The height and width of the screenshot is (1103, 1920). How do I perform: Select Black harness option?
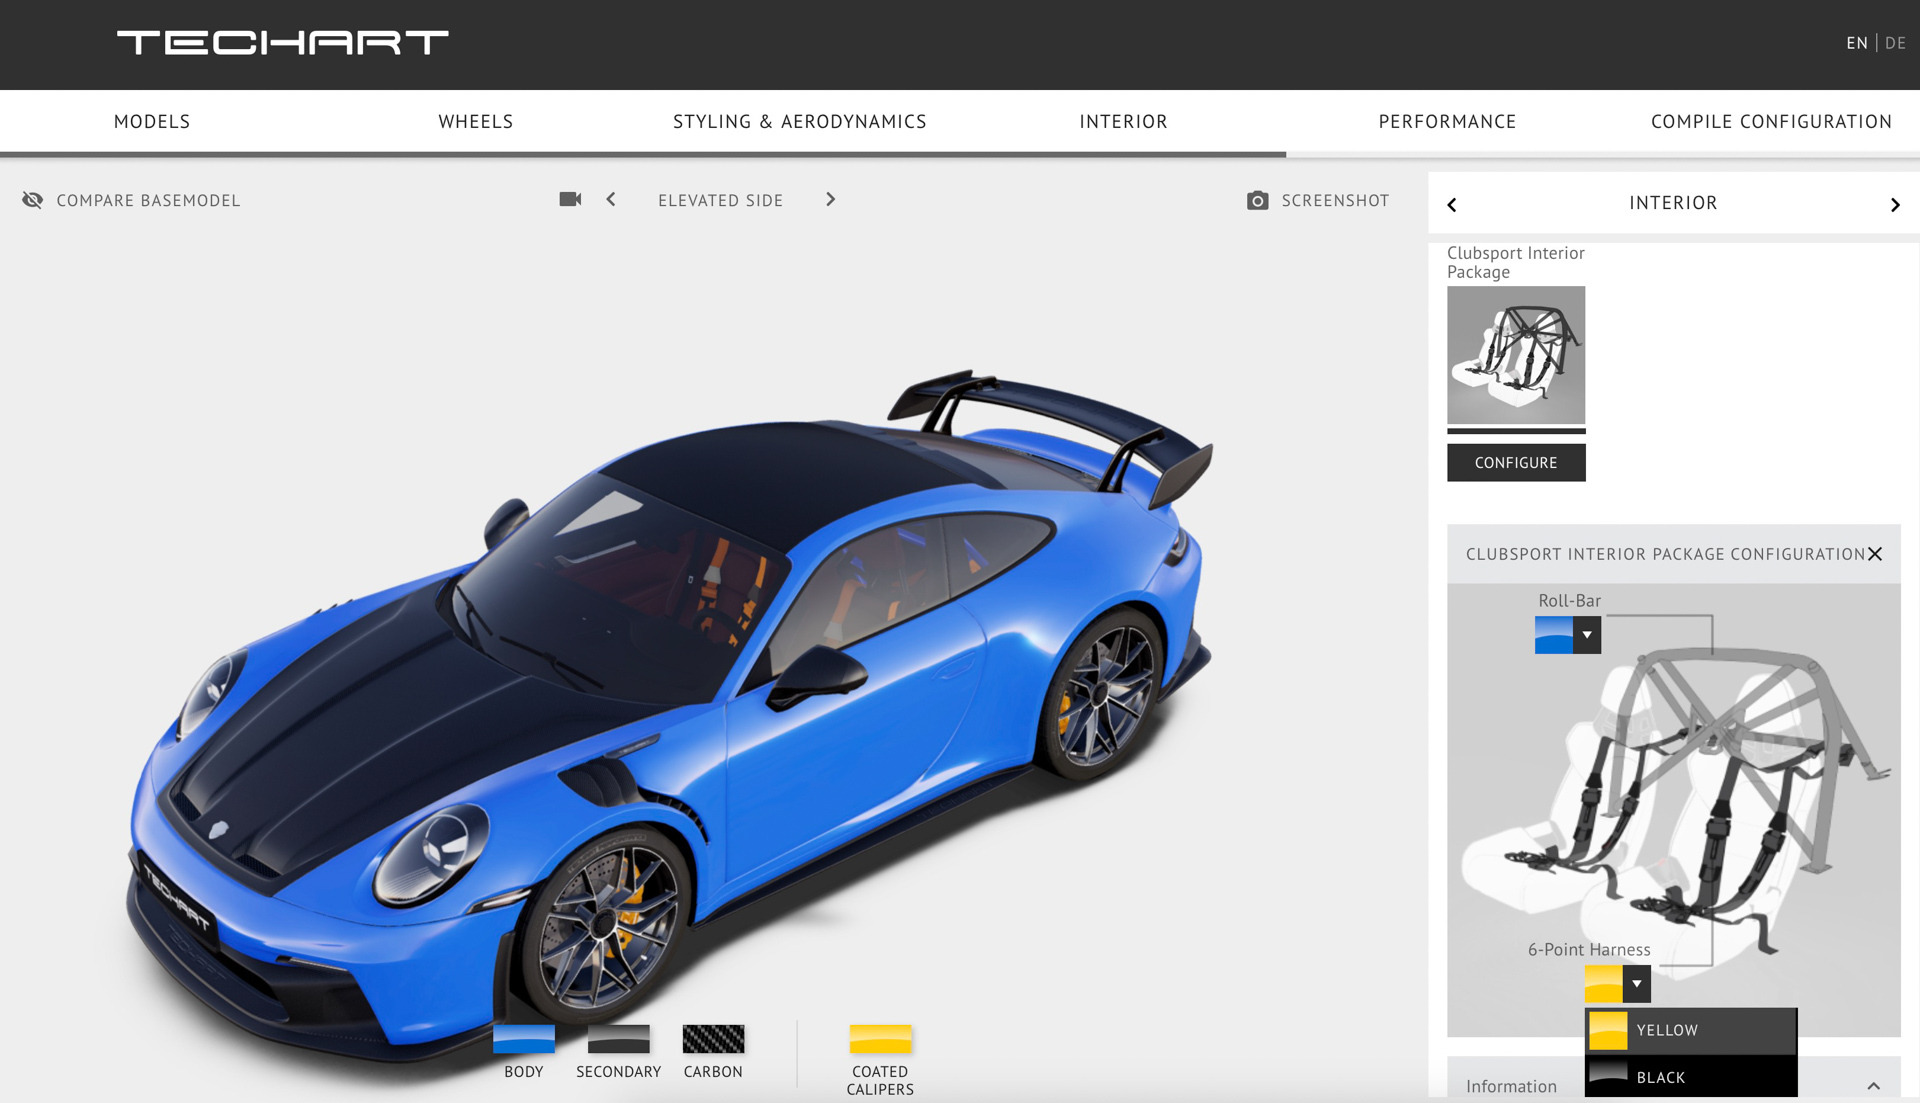pyautogui.click(x=1691, y=1076)
